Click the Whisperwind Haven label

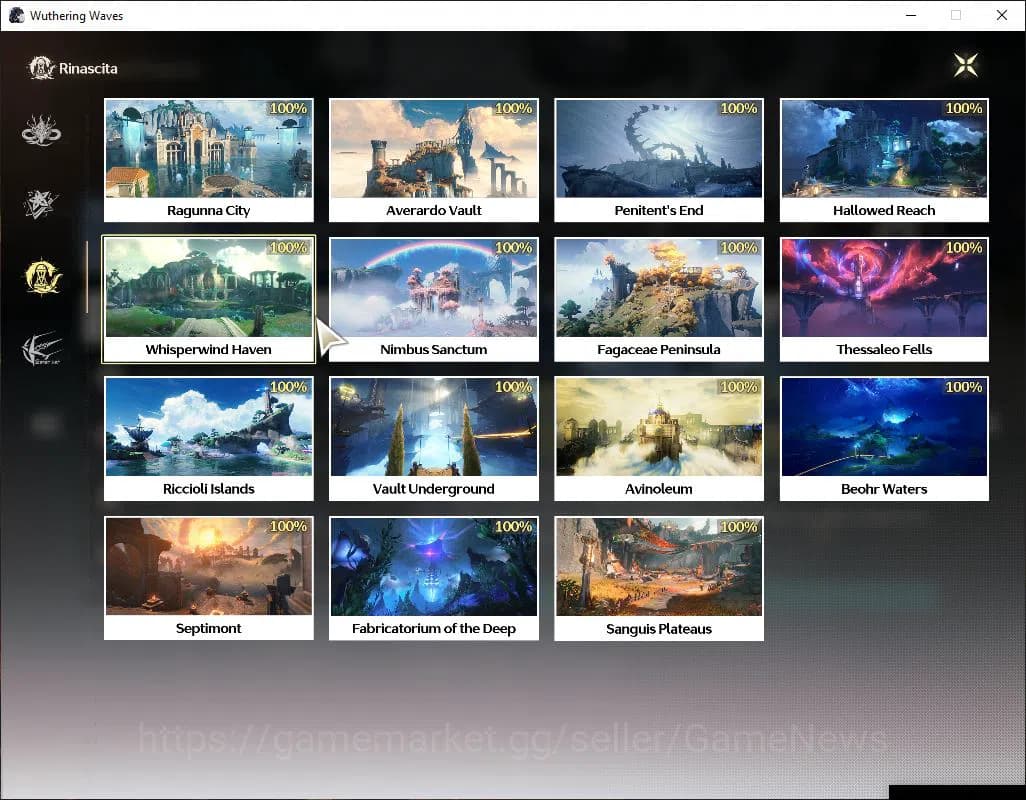point(209,349)
